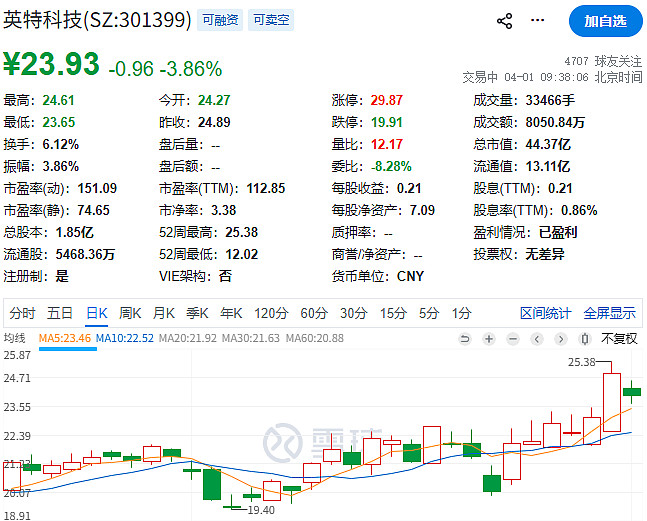This screenshot has height=521, width=647.
Task: Select the 季K chart tab
Action: [x=197, y=313]
